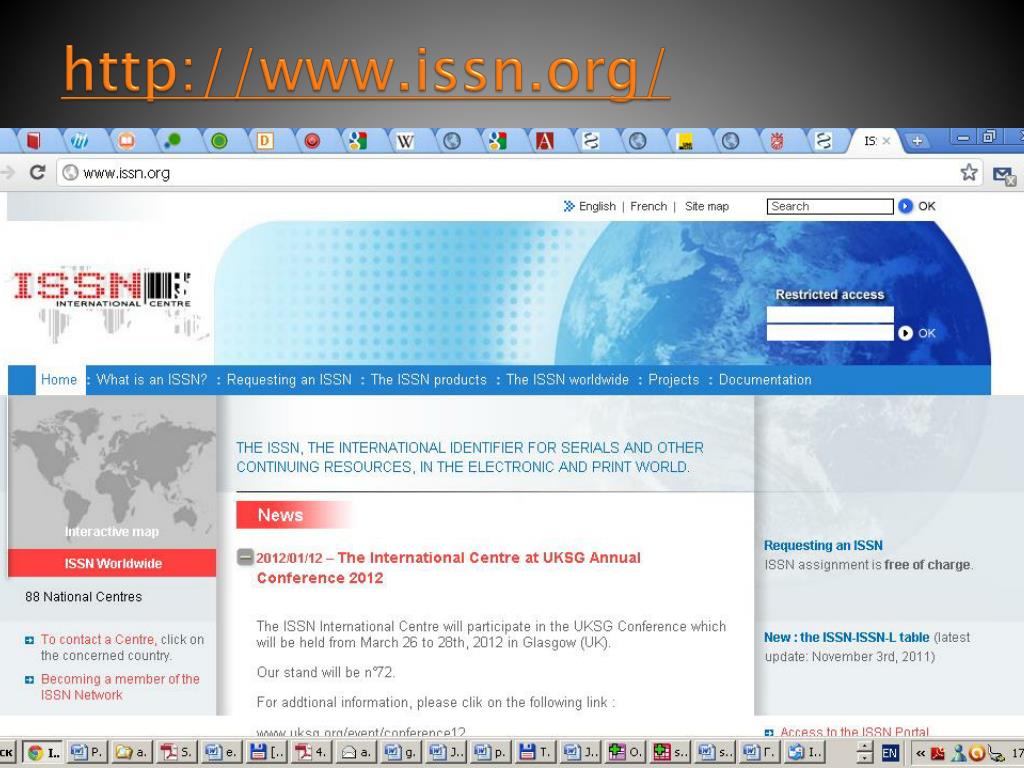
Task: Switch to the red A icon tab
Action: pos(544,140)
